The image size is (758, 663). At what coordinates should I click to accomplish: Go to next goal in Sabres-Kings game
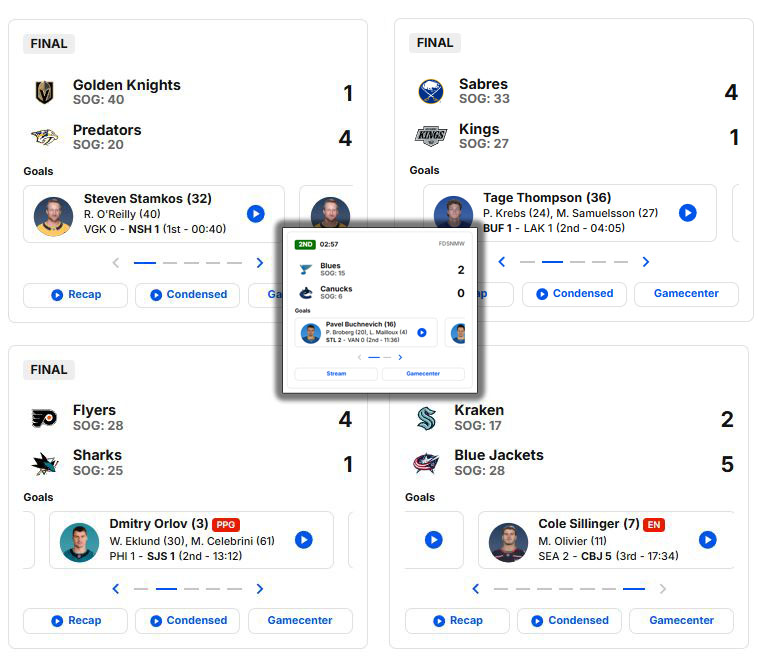click(x=646, y=262)
